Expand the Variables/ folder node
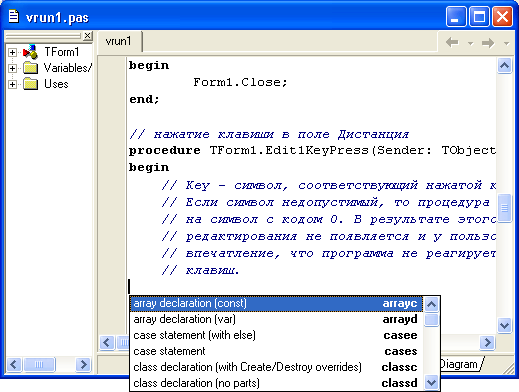Viewport: 519px width, 392px height. 12,68
